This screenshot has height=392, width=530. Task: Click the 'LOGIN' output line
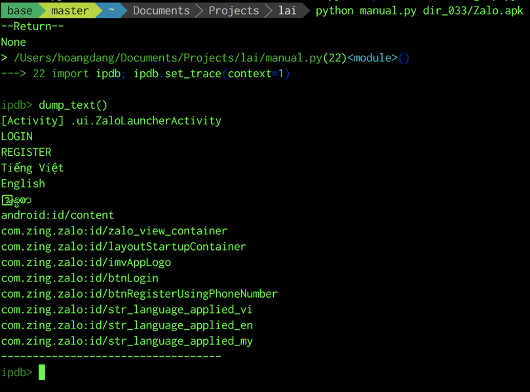point(17,137)
